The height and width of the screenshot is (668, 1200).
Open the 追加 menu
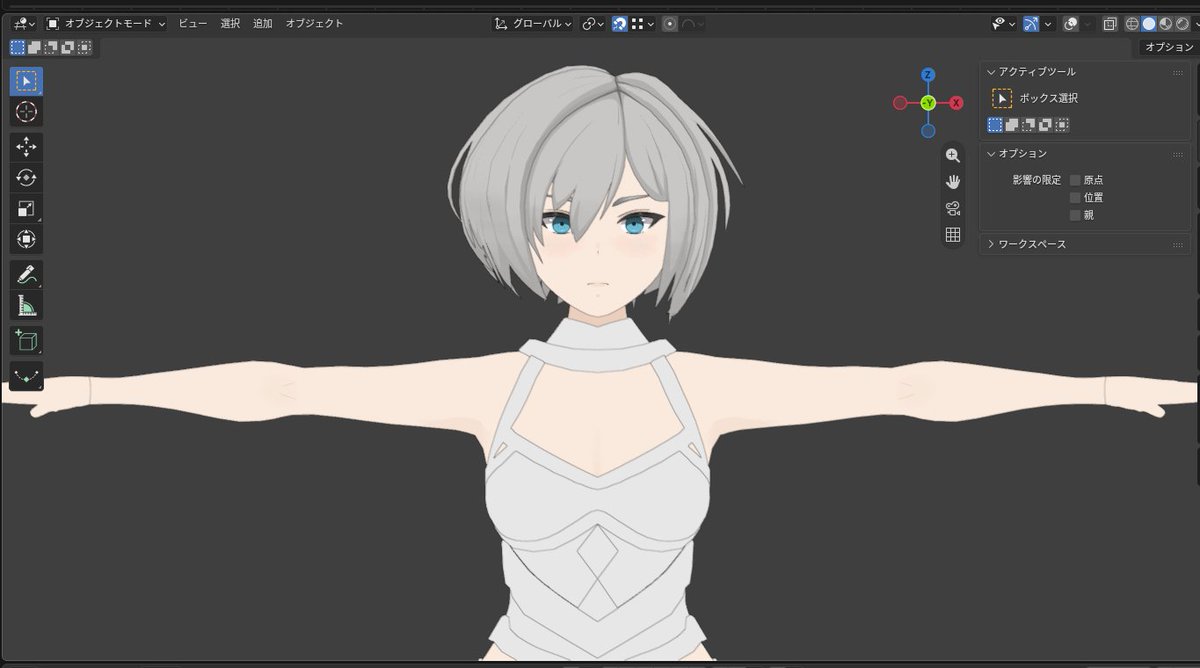click(x=262, y=23)
